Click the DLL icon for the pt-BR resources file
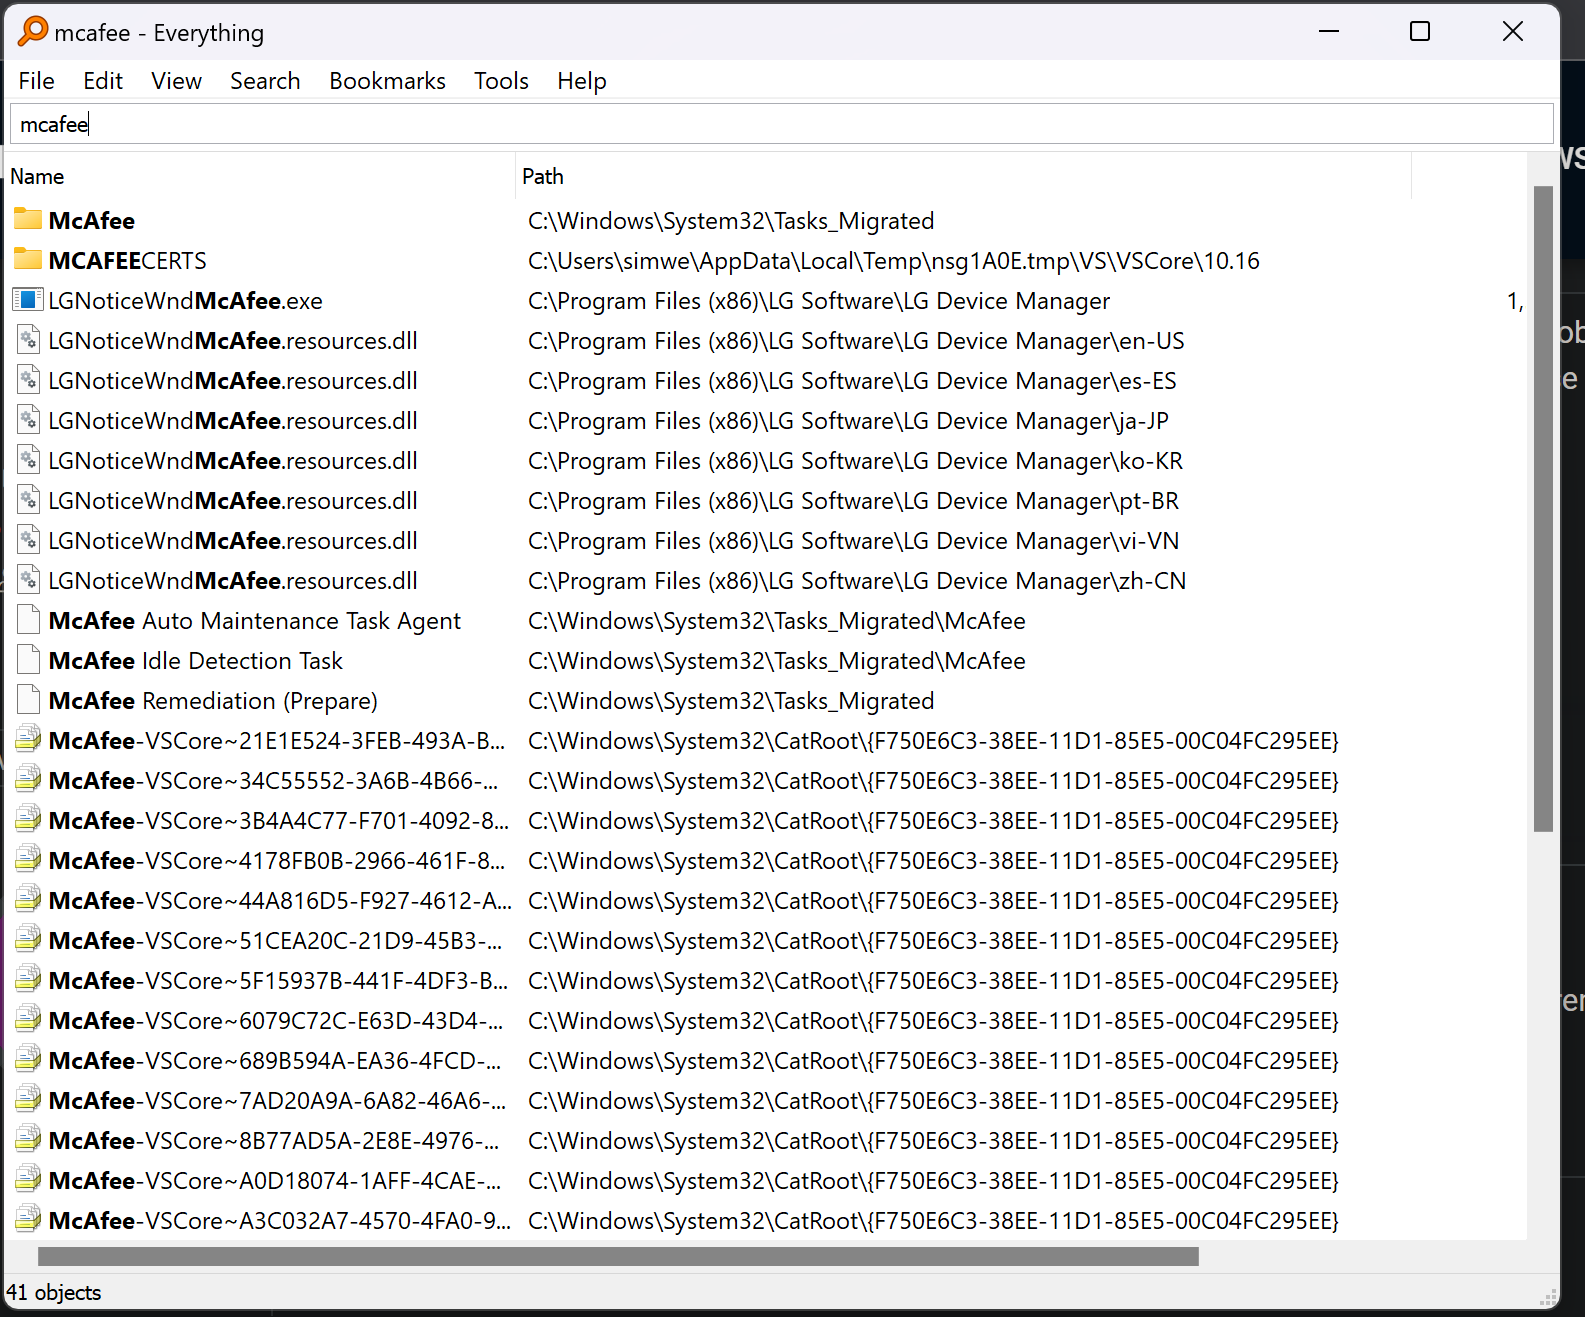The height and width of the screenshot is (1317, 1585). (28, 499)
